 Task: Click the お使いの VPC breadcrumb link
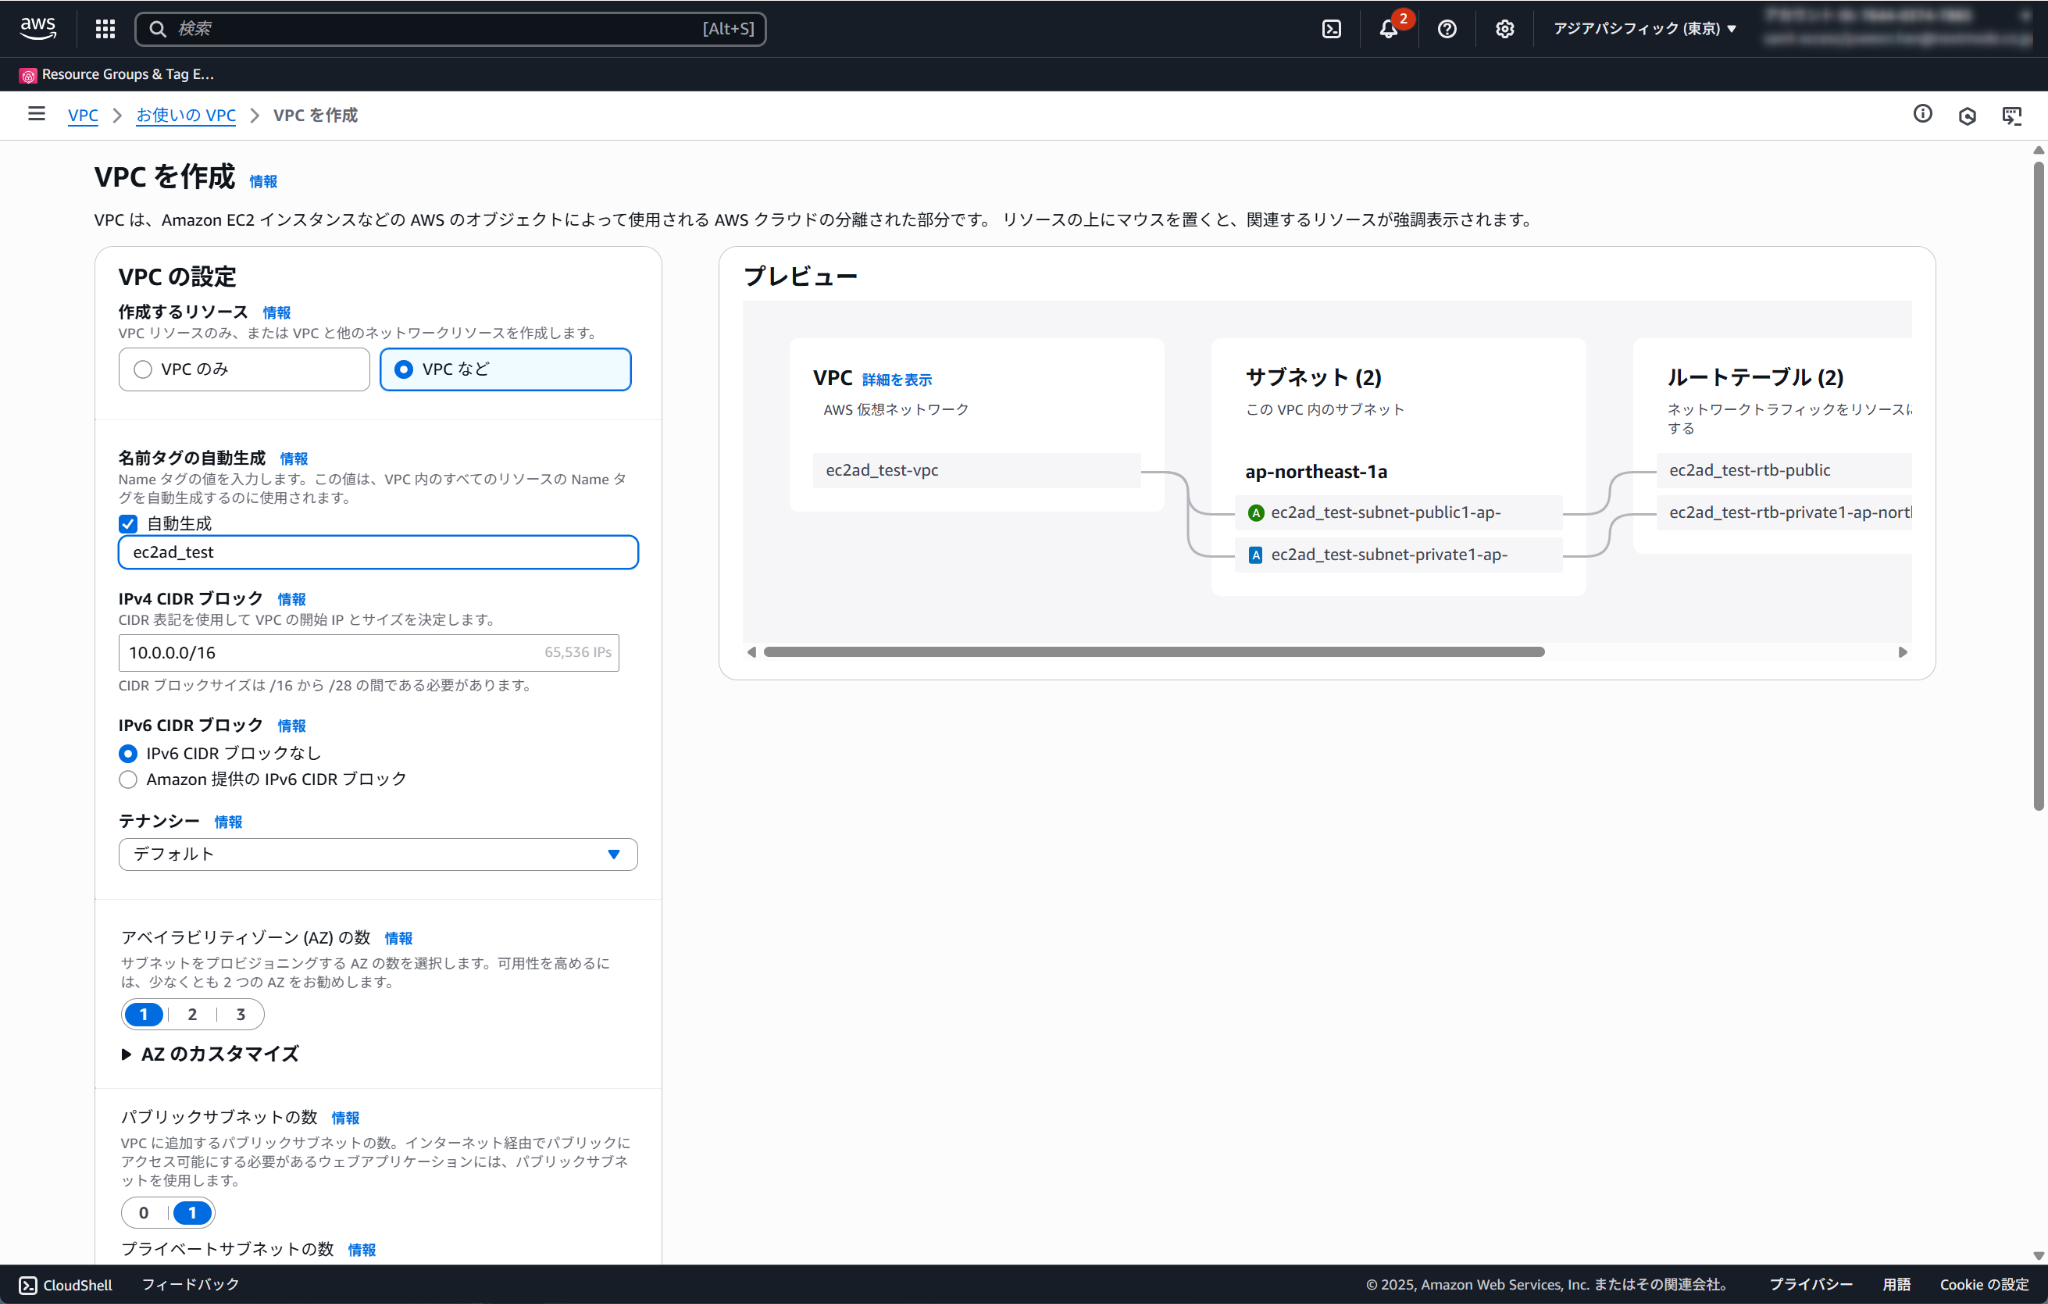[186, 115]
